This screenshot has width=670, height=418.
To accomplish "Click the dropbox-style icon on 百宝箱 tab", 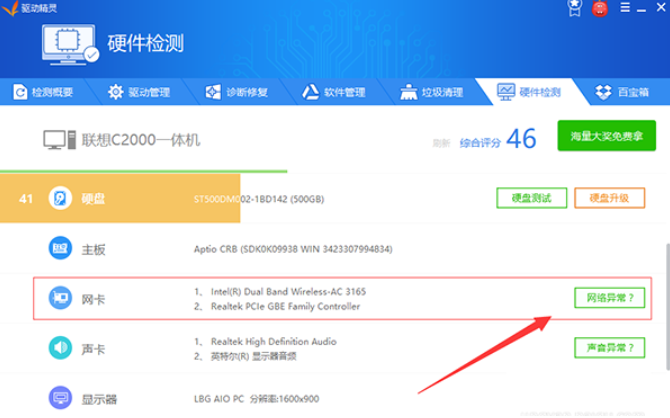I will click(x=603, y=92).
